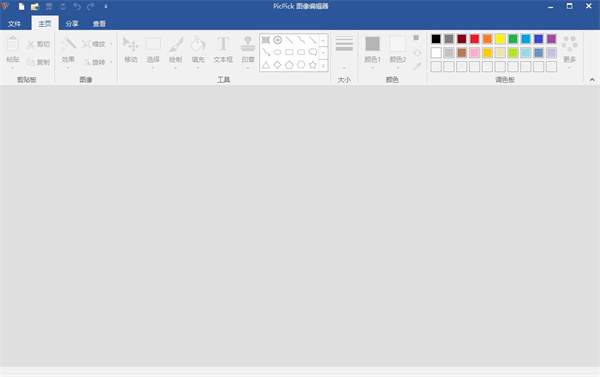This screenshot has width=600, height=377.
Task: Open the quick access toolbar customize arrow
Action: 106,7
